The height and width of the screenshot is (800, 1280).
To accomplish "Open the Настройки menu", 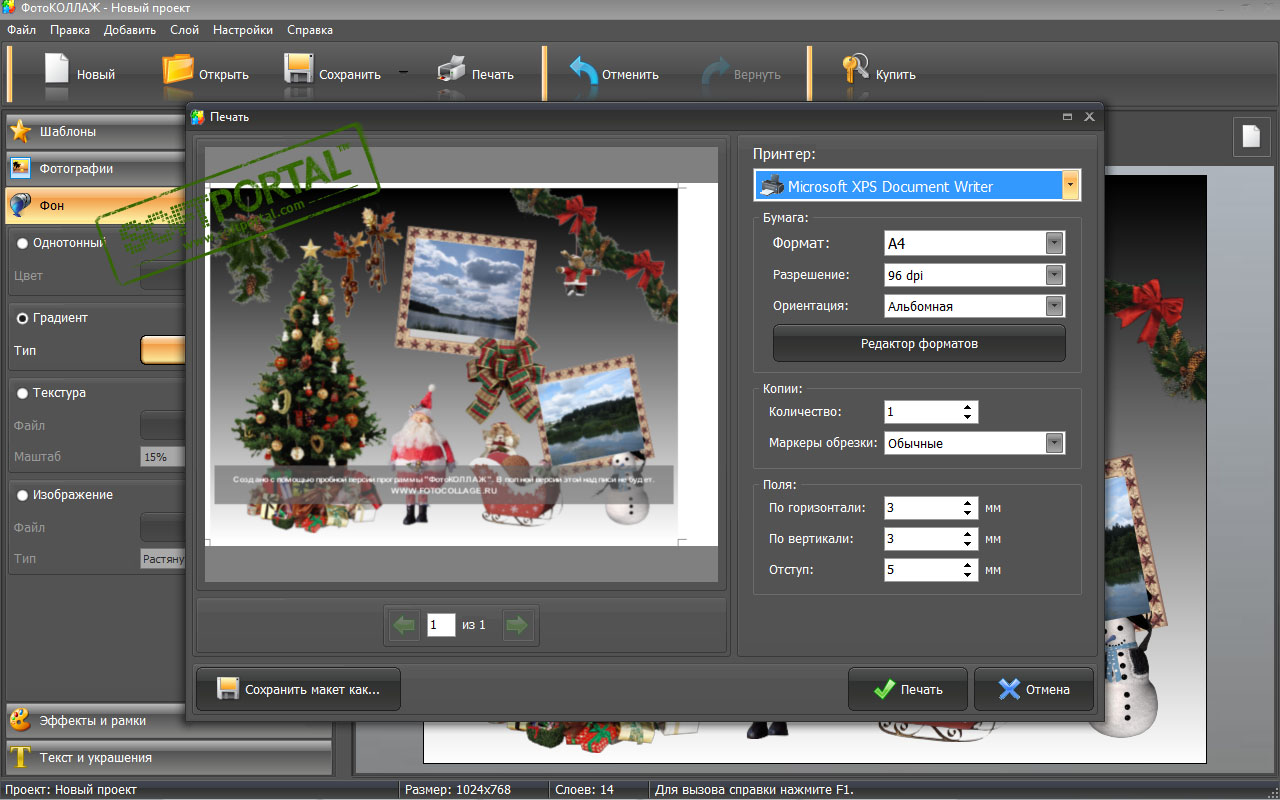I will (241, 30).
